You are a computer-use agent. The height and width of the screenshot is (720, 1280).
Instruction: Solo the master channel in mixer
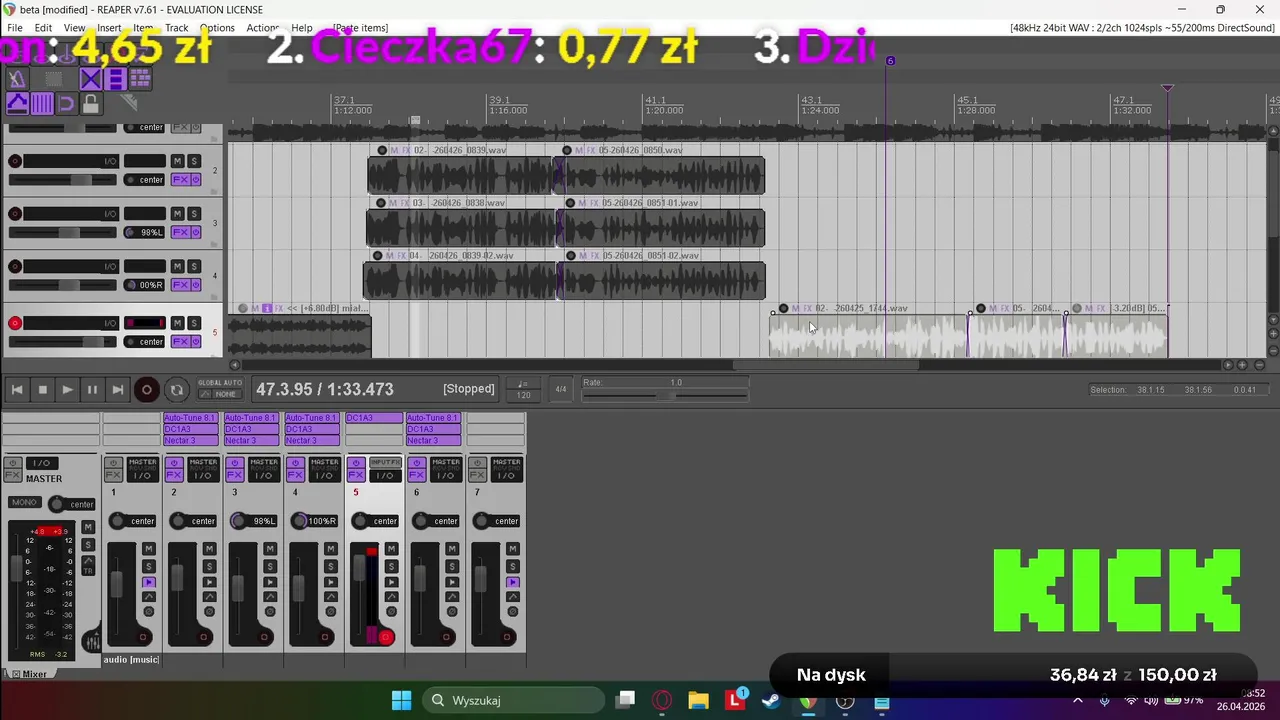tap(88, 545)
